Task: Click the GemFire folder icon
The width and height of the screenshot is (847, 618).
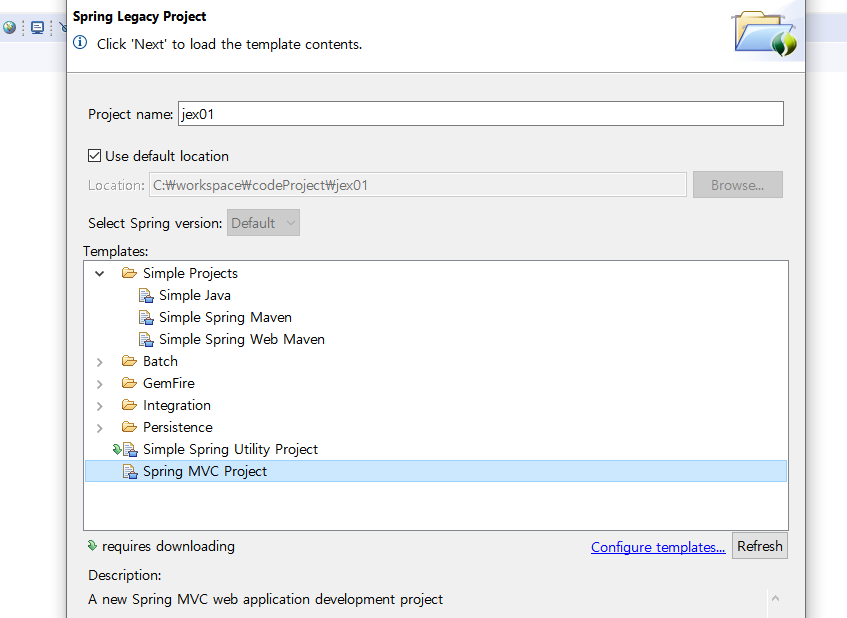Action: (129, 383)
